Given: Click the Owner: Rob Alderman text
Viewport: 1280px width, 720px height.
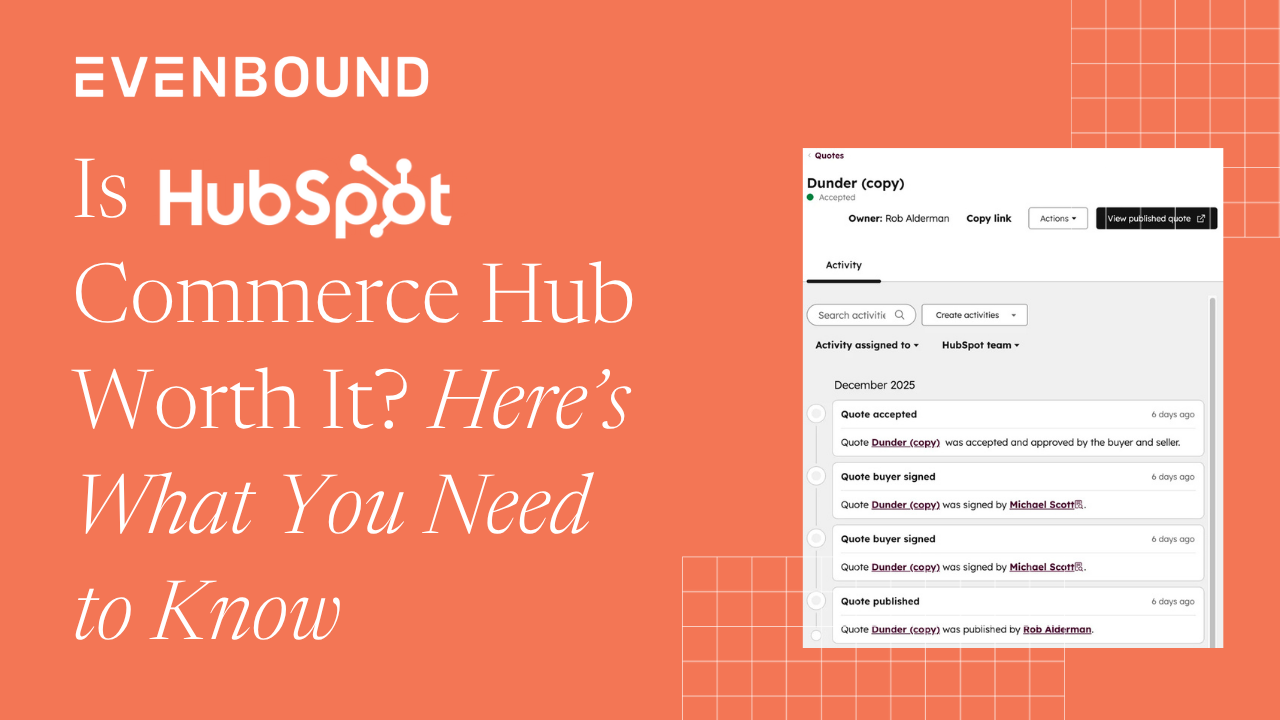Looking at the screenshot, I should pos(901,219).
